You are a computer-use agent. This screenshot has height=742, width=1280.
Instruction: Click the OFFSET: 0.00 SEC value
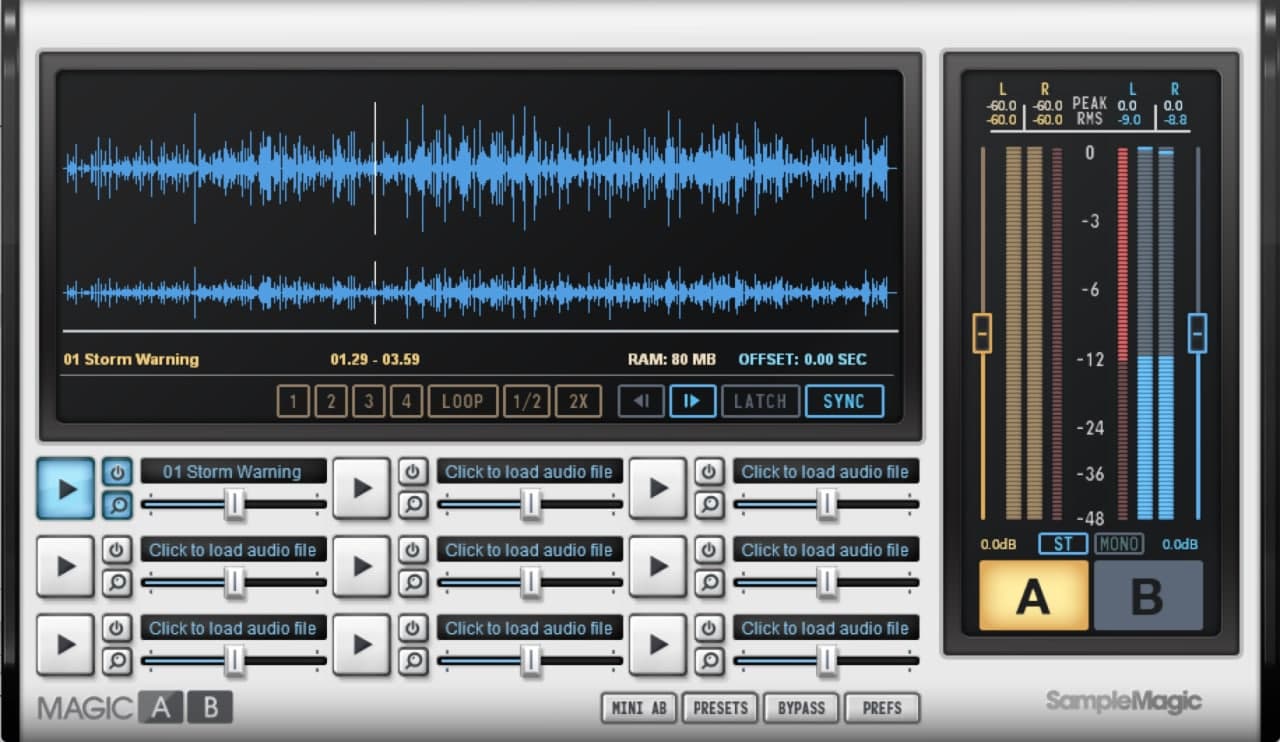pos(803,359)
